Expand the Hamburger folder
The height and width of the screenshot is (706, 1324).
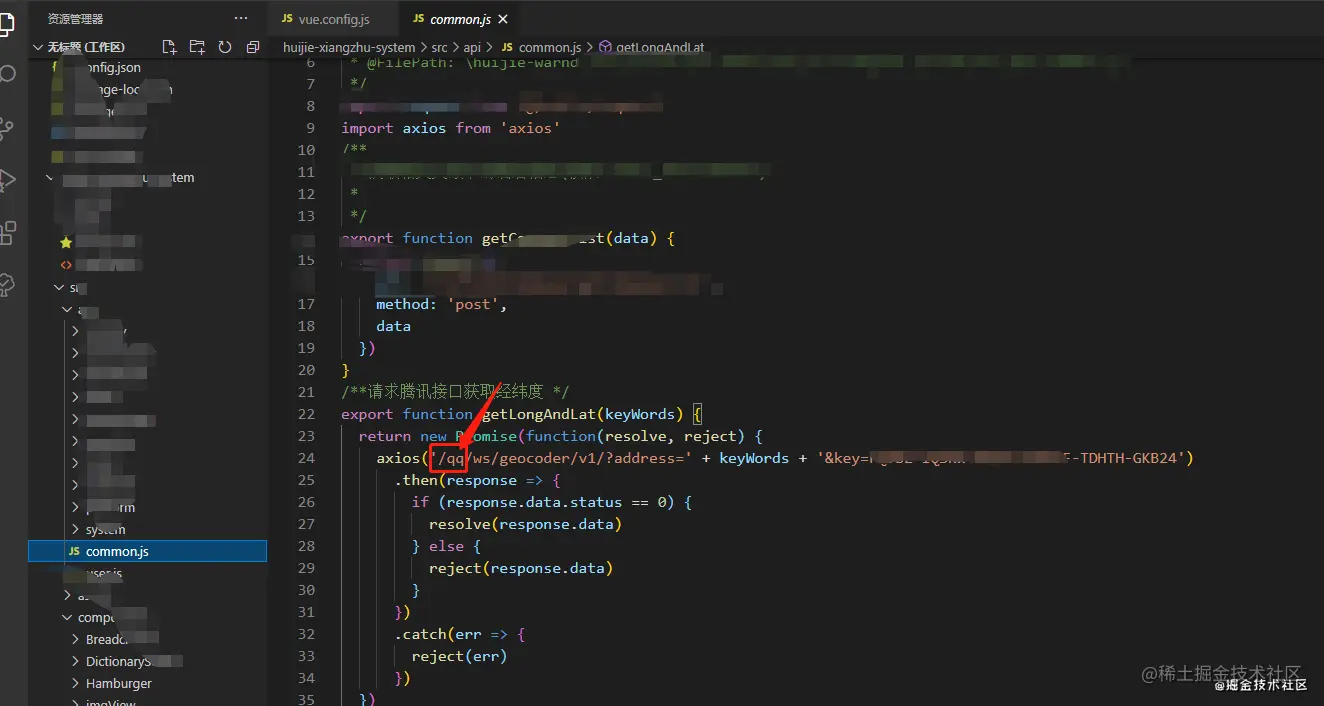(118, 683)
